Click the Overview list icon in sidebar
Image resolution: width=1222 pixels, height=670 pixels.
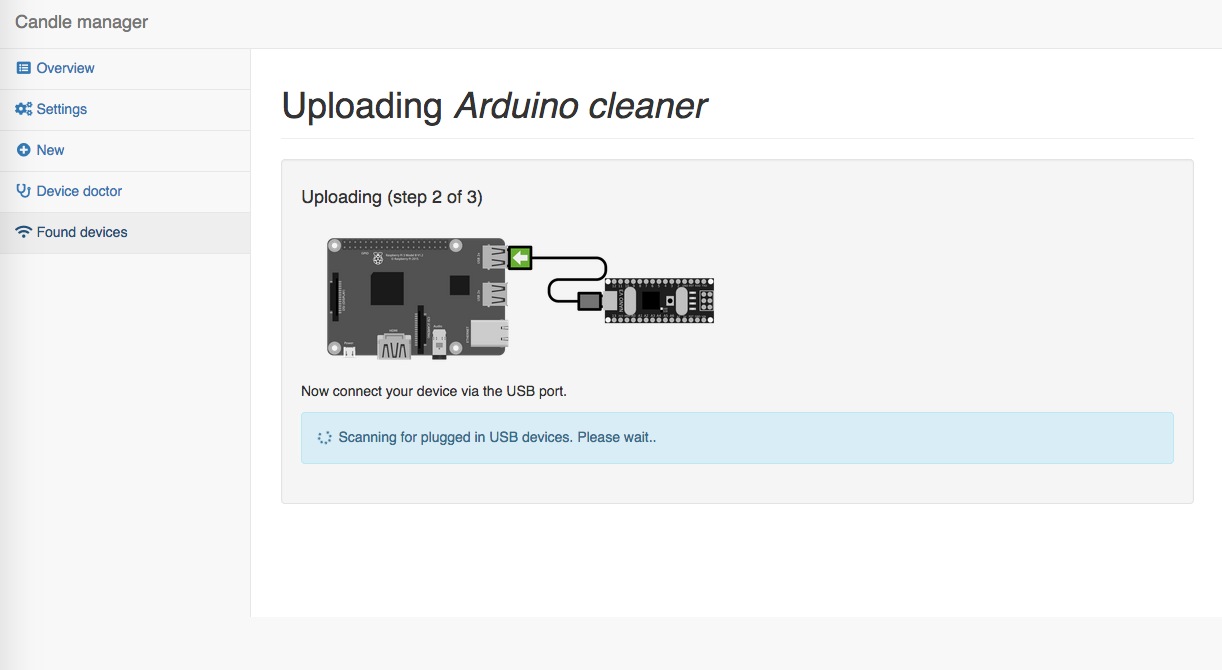pyautogui.click(x=24, y=68)
